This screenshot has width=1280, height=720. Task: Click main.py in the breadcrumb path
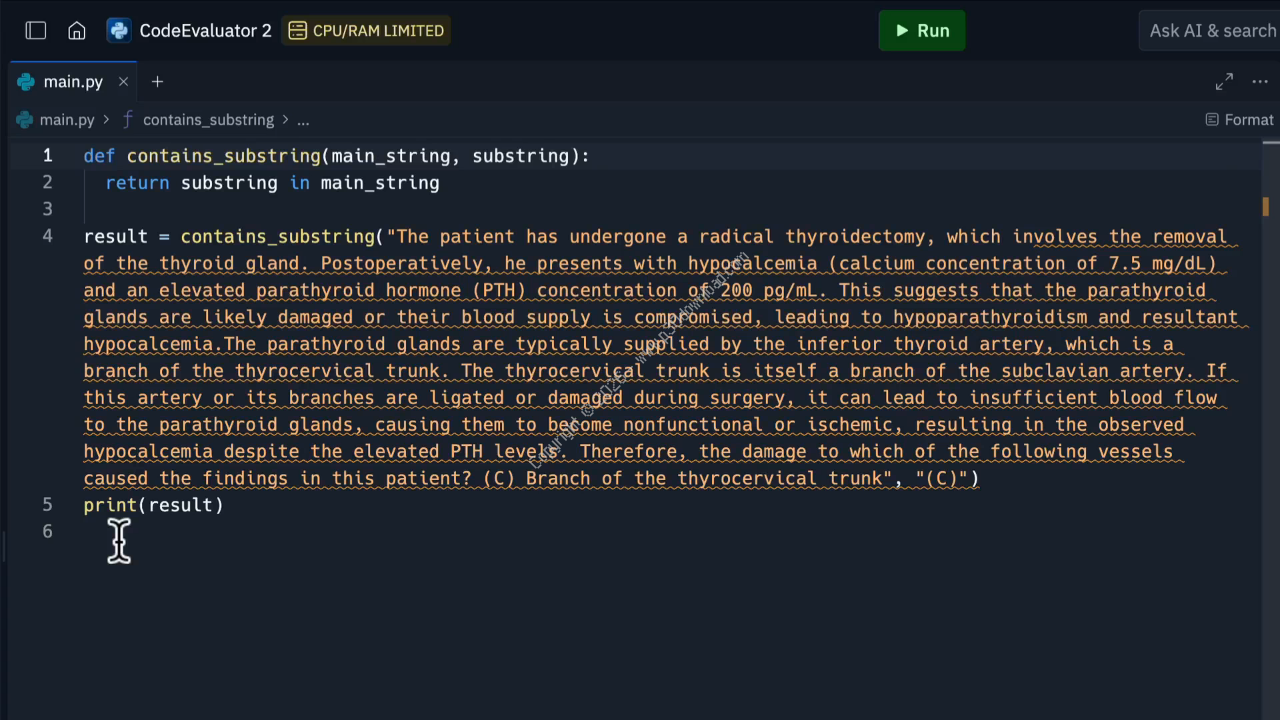(66, 120)
